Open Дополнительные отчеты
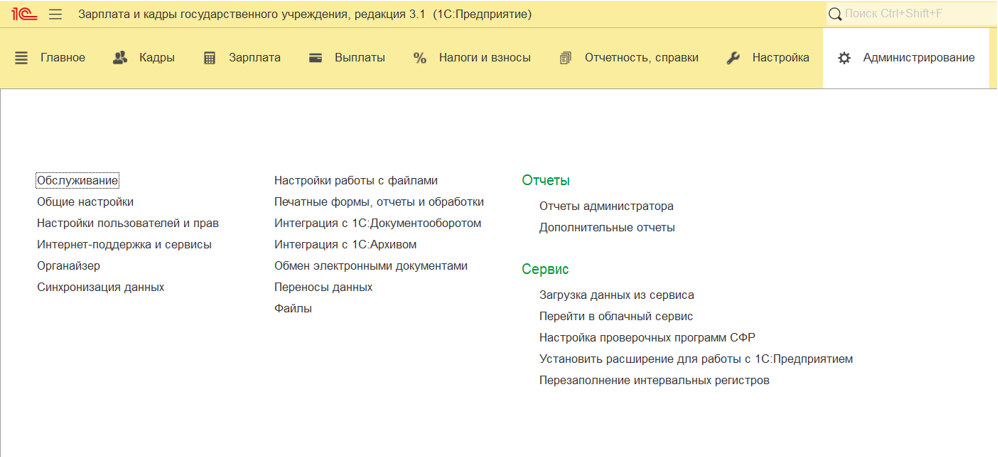 (x=607, y=227)
